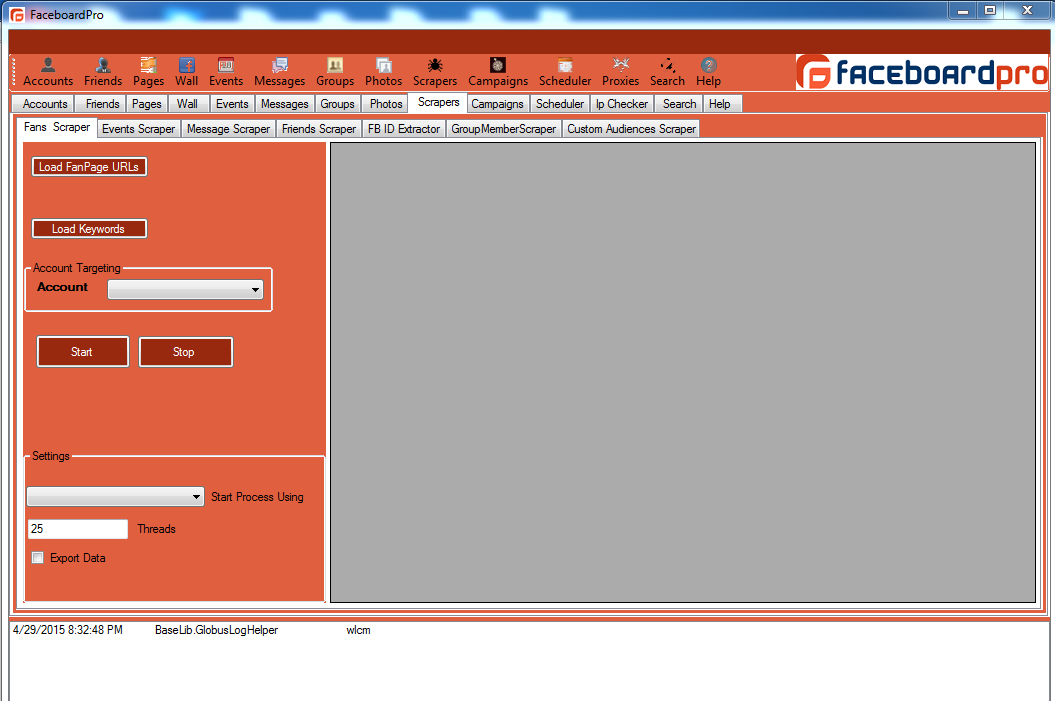Viewport: 1055px width, 701px height.
Task: Open the Accounts toolbar icon
Action: click(x=48, y=73)
